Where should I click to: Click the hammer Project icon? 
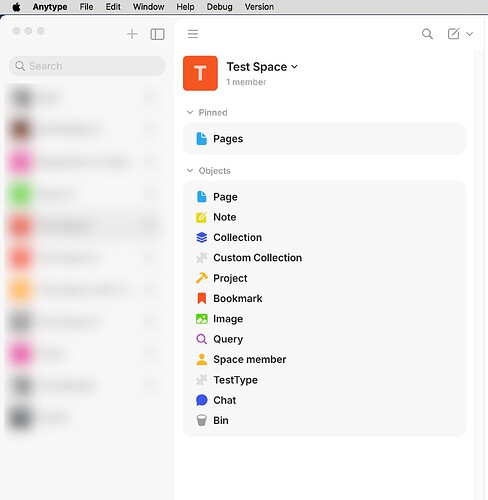pos(201,278)
